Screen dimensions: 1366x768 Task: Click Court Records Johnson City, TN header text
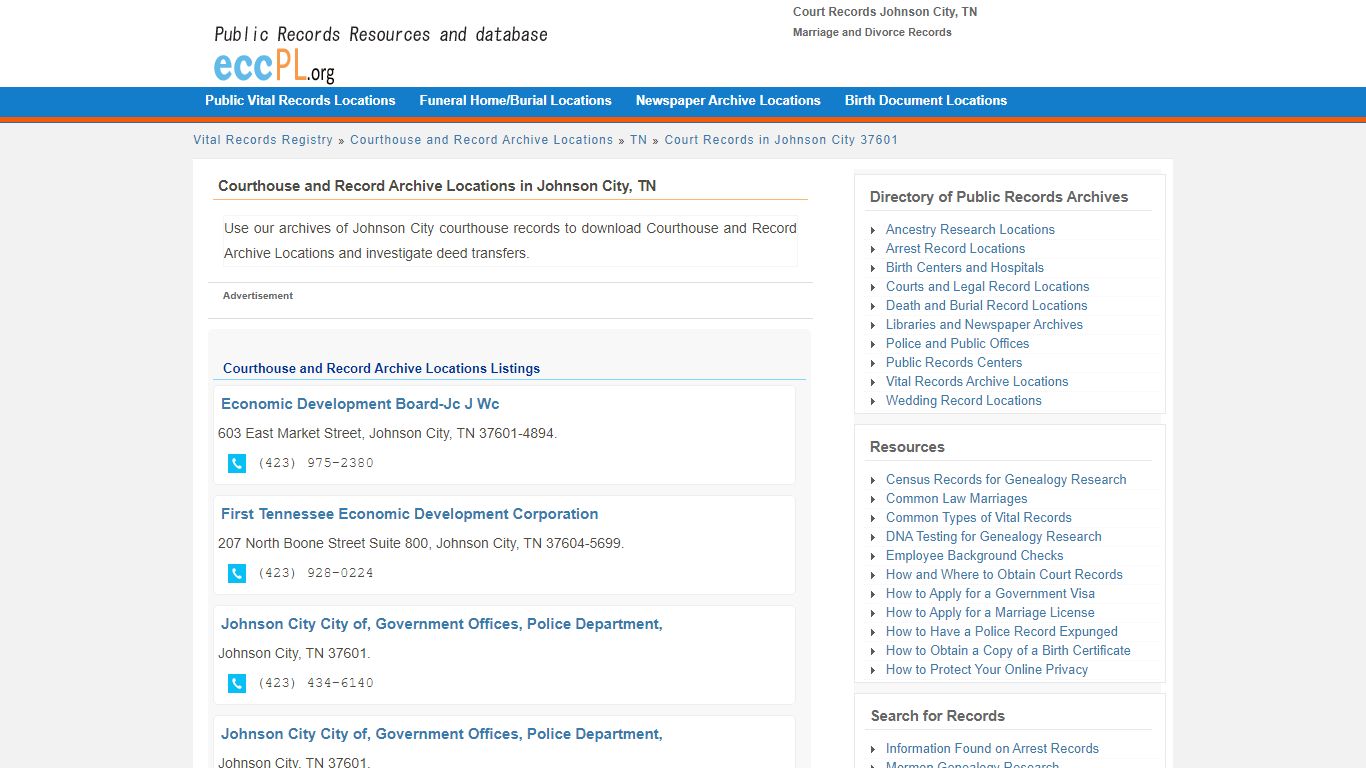click(x=885, y=12)
